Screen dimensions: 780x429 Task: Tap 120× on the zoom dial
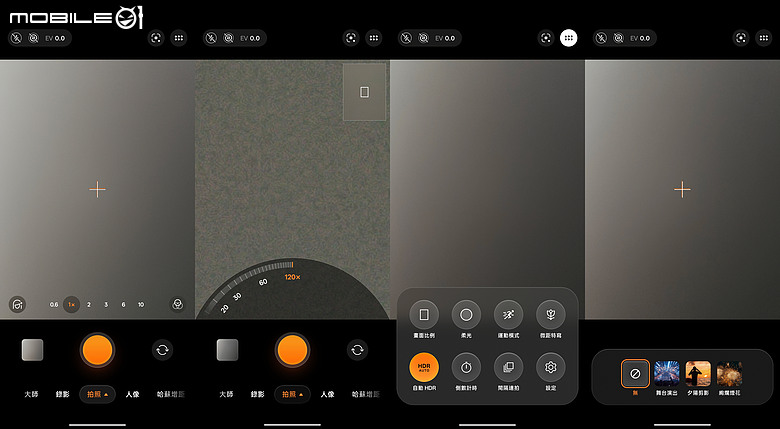coord(292,277)
